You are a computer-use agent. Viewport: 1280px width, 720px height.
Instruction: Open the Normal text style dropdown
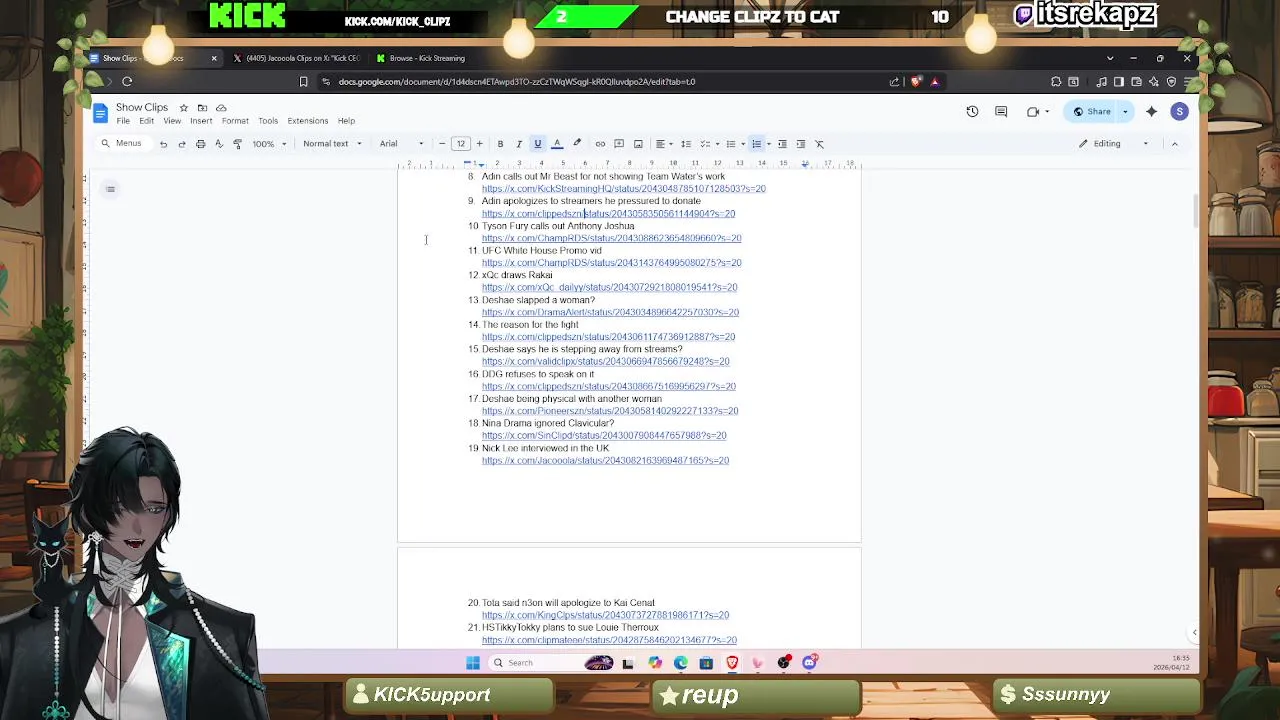(x=332, y=144)
